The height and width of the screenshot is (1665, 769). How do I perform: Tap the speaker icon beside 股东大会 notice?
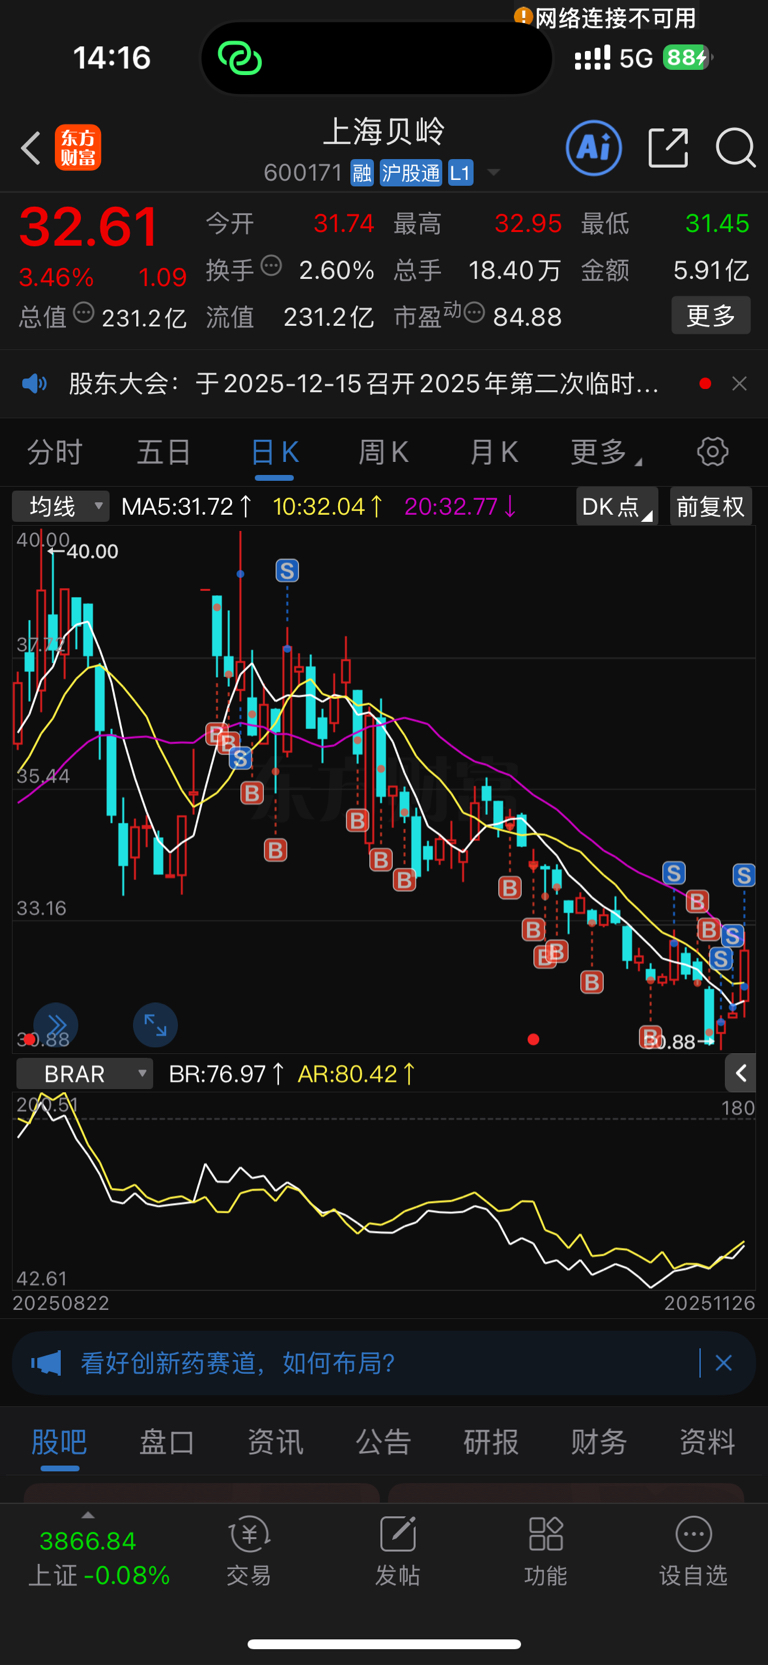(x=35, y=384)
